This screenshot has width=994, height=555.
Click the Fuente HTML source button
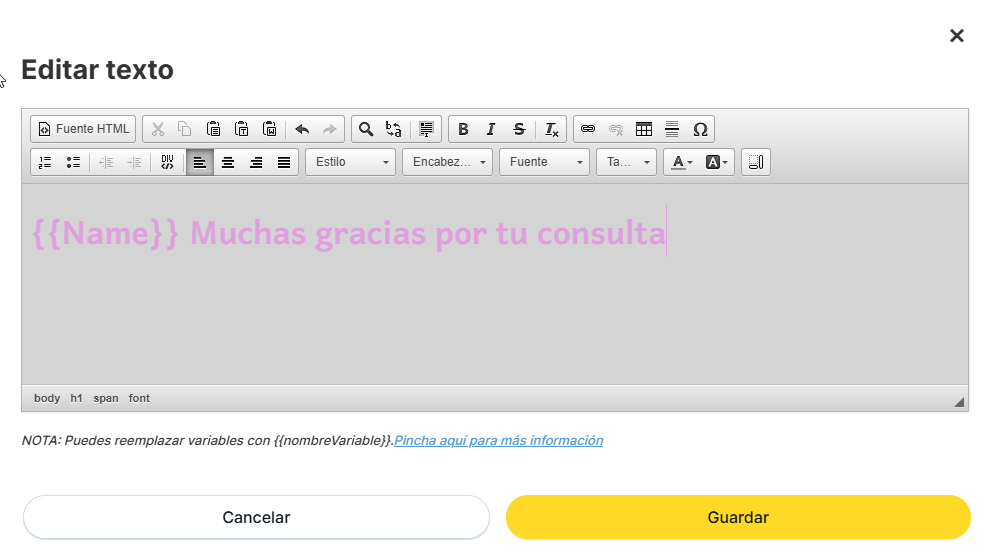[83, 129]
